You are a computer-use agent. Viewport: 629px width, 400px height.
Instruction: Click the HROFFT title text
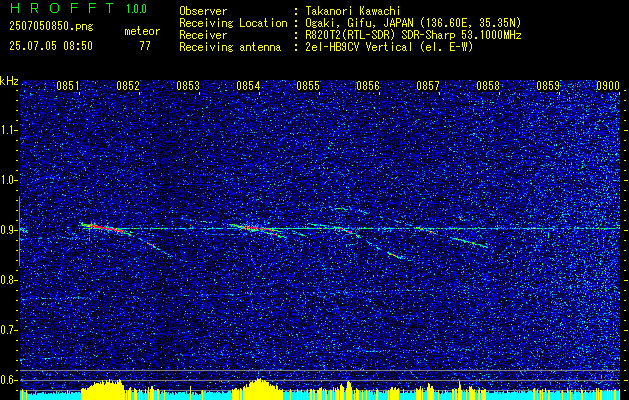coord(62,8)
